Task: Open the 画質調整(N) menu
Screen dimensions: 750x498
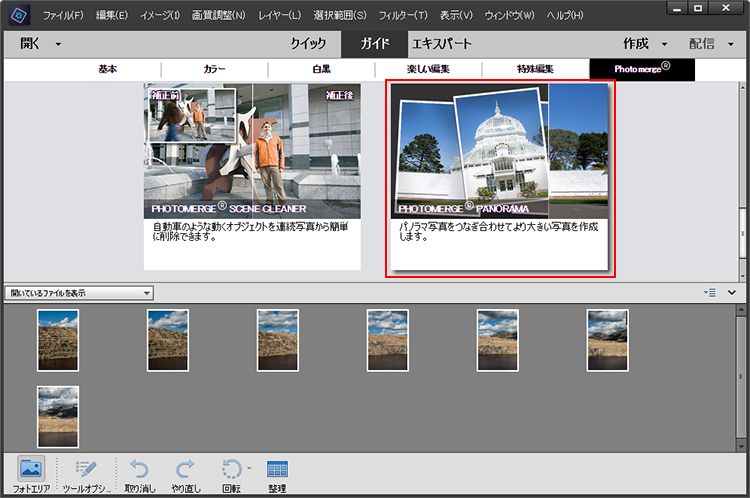Action: [219, 15]
